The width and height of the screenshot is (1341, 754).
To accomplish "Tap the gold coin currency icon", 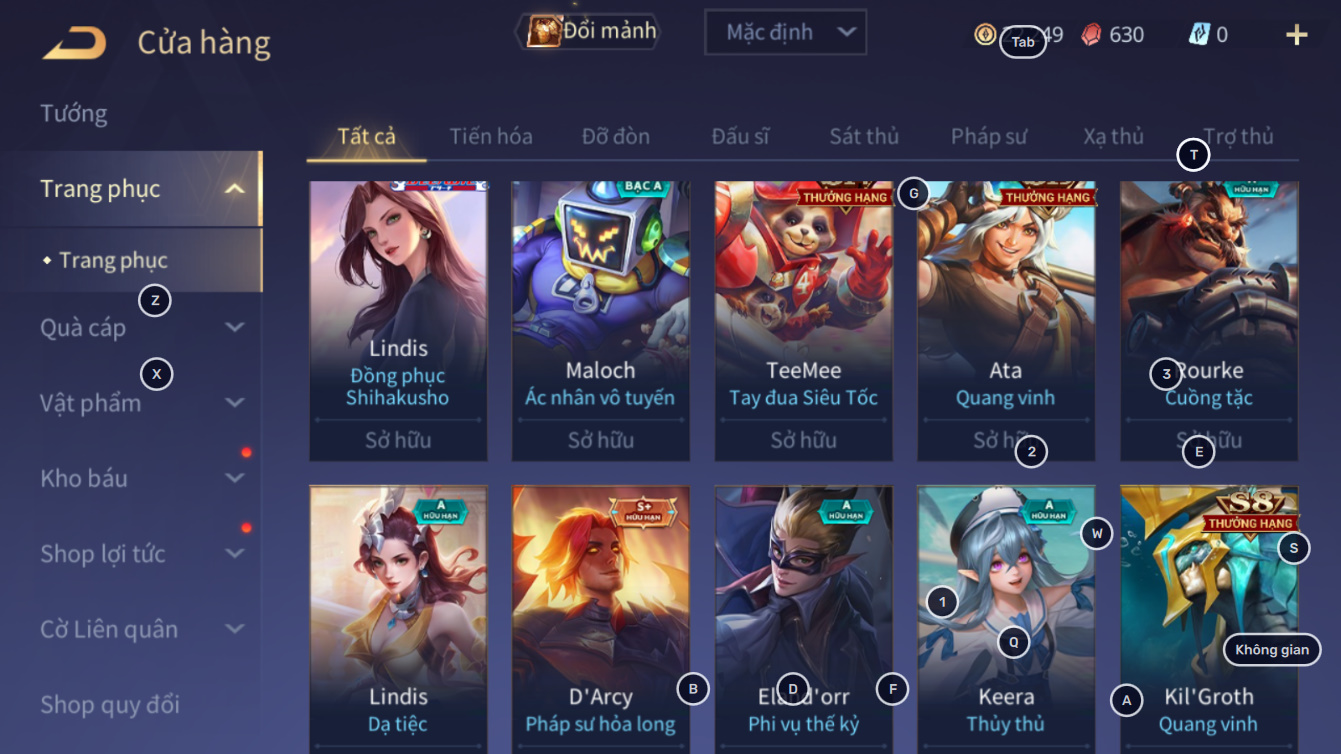I will point(985,35).
